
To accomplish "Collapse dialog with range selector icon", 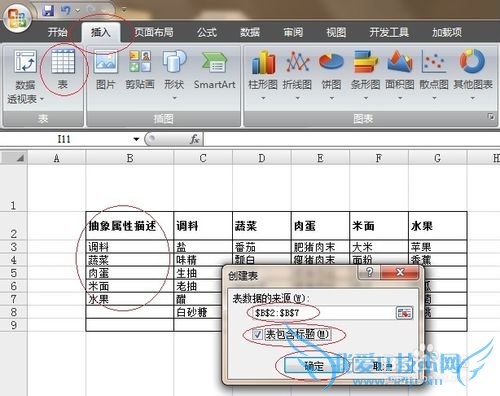I will click(x=404, y=313).
